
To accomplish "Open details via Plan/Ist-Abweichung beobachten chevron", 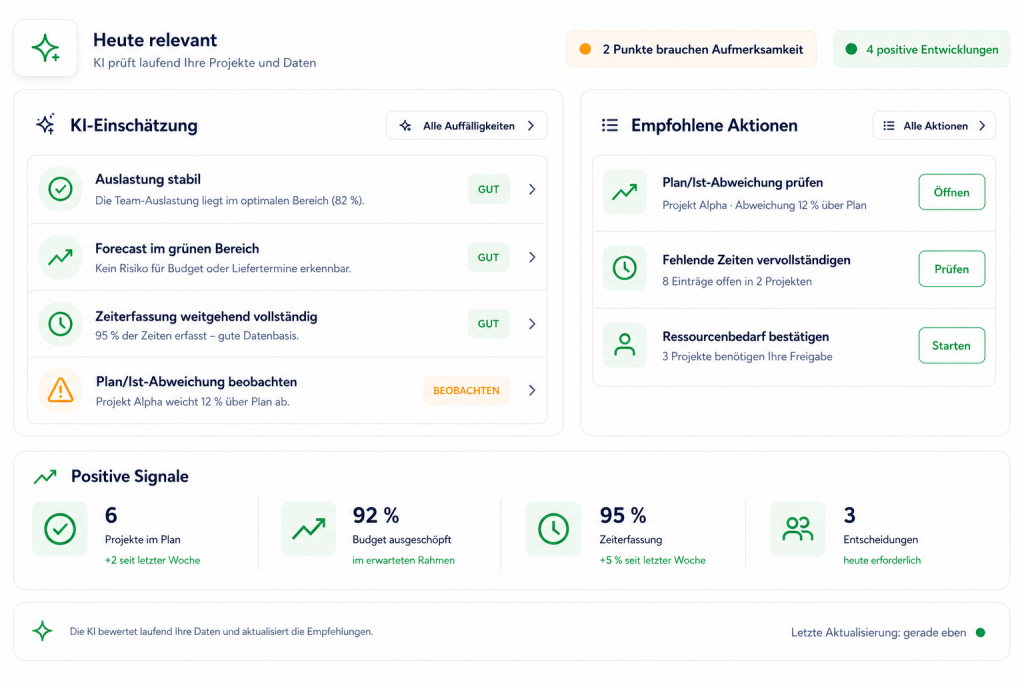I will click(532, 390).
